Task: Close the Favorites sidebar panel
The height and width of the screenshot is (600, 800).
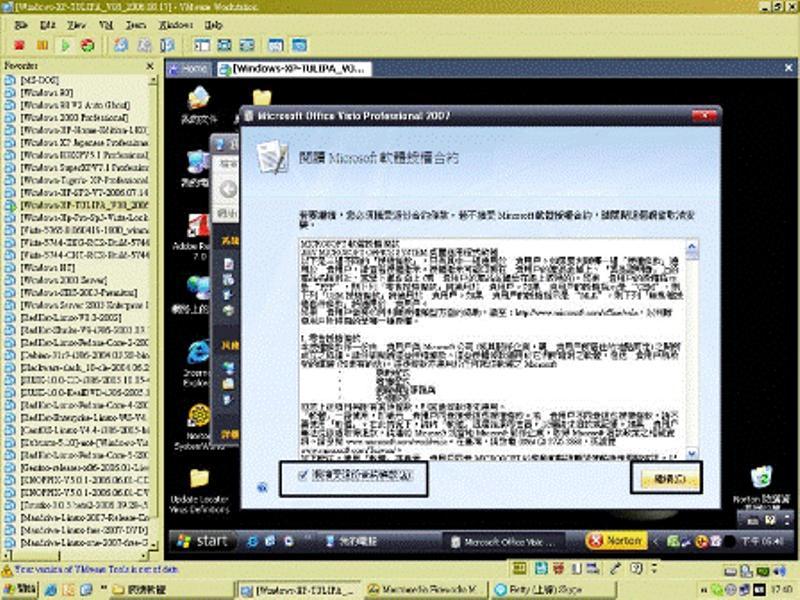Action: [150, 66]
